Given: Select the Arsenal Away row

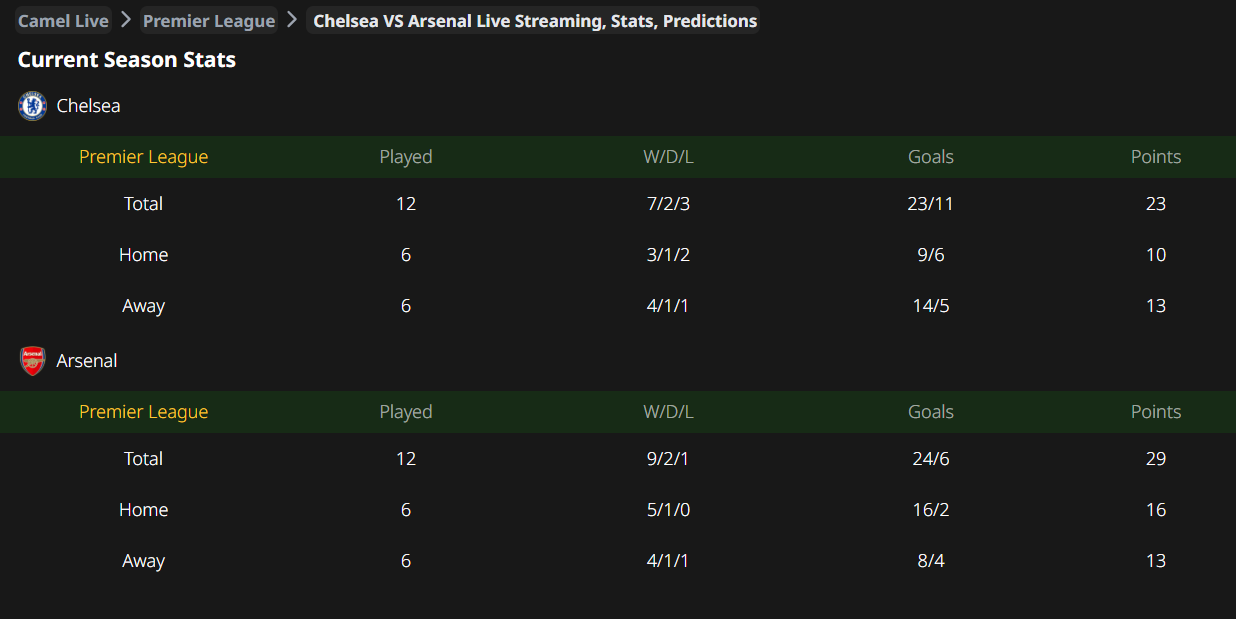Looking at the screenshot, I should coord(143,561).
